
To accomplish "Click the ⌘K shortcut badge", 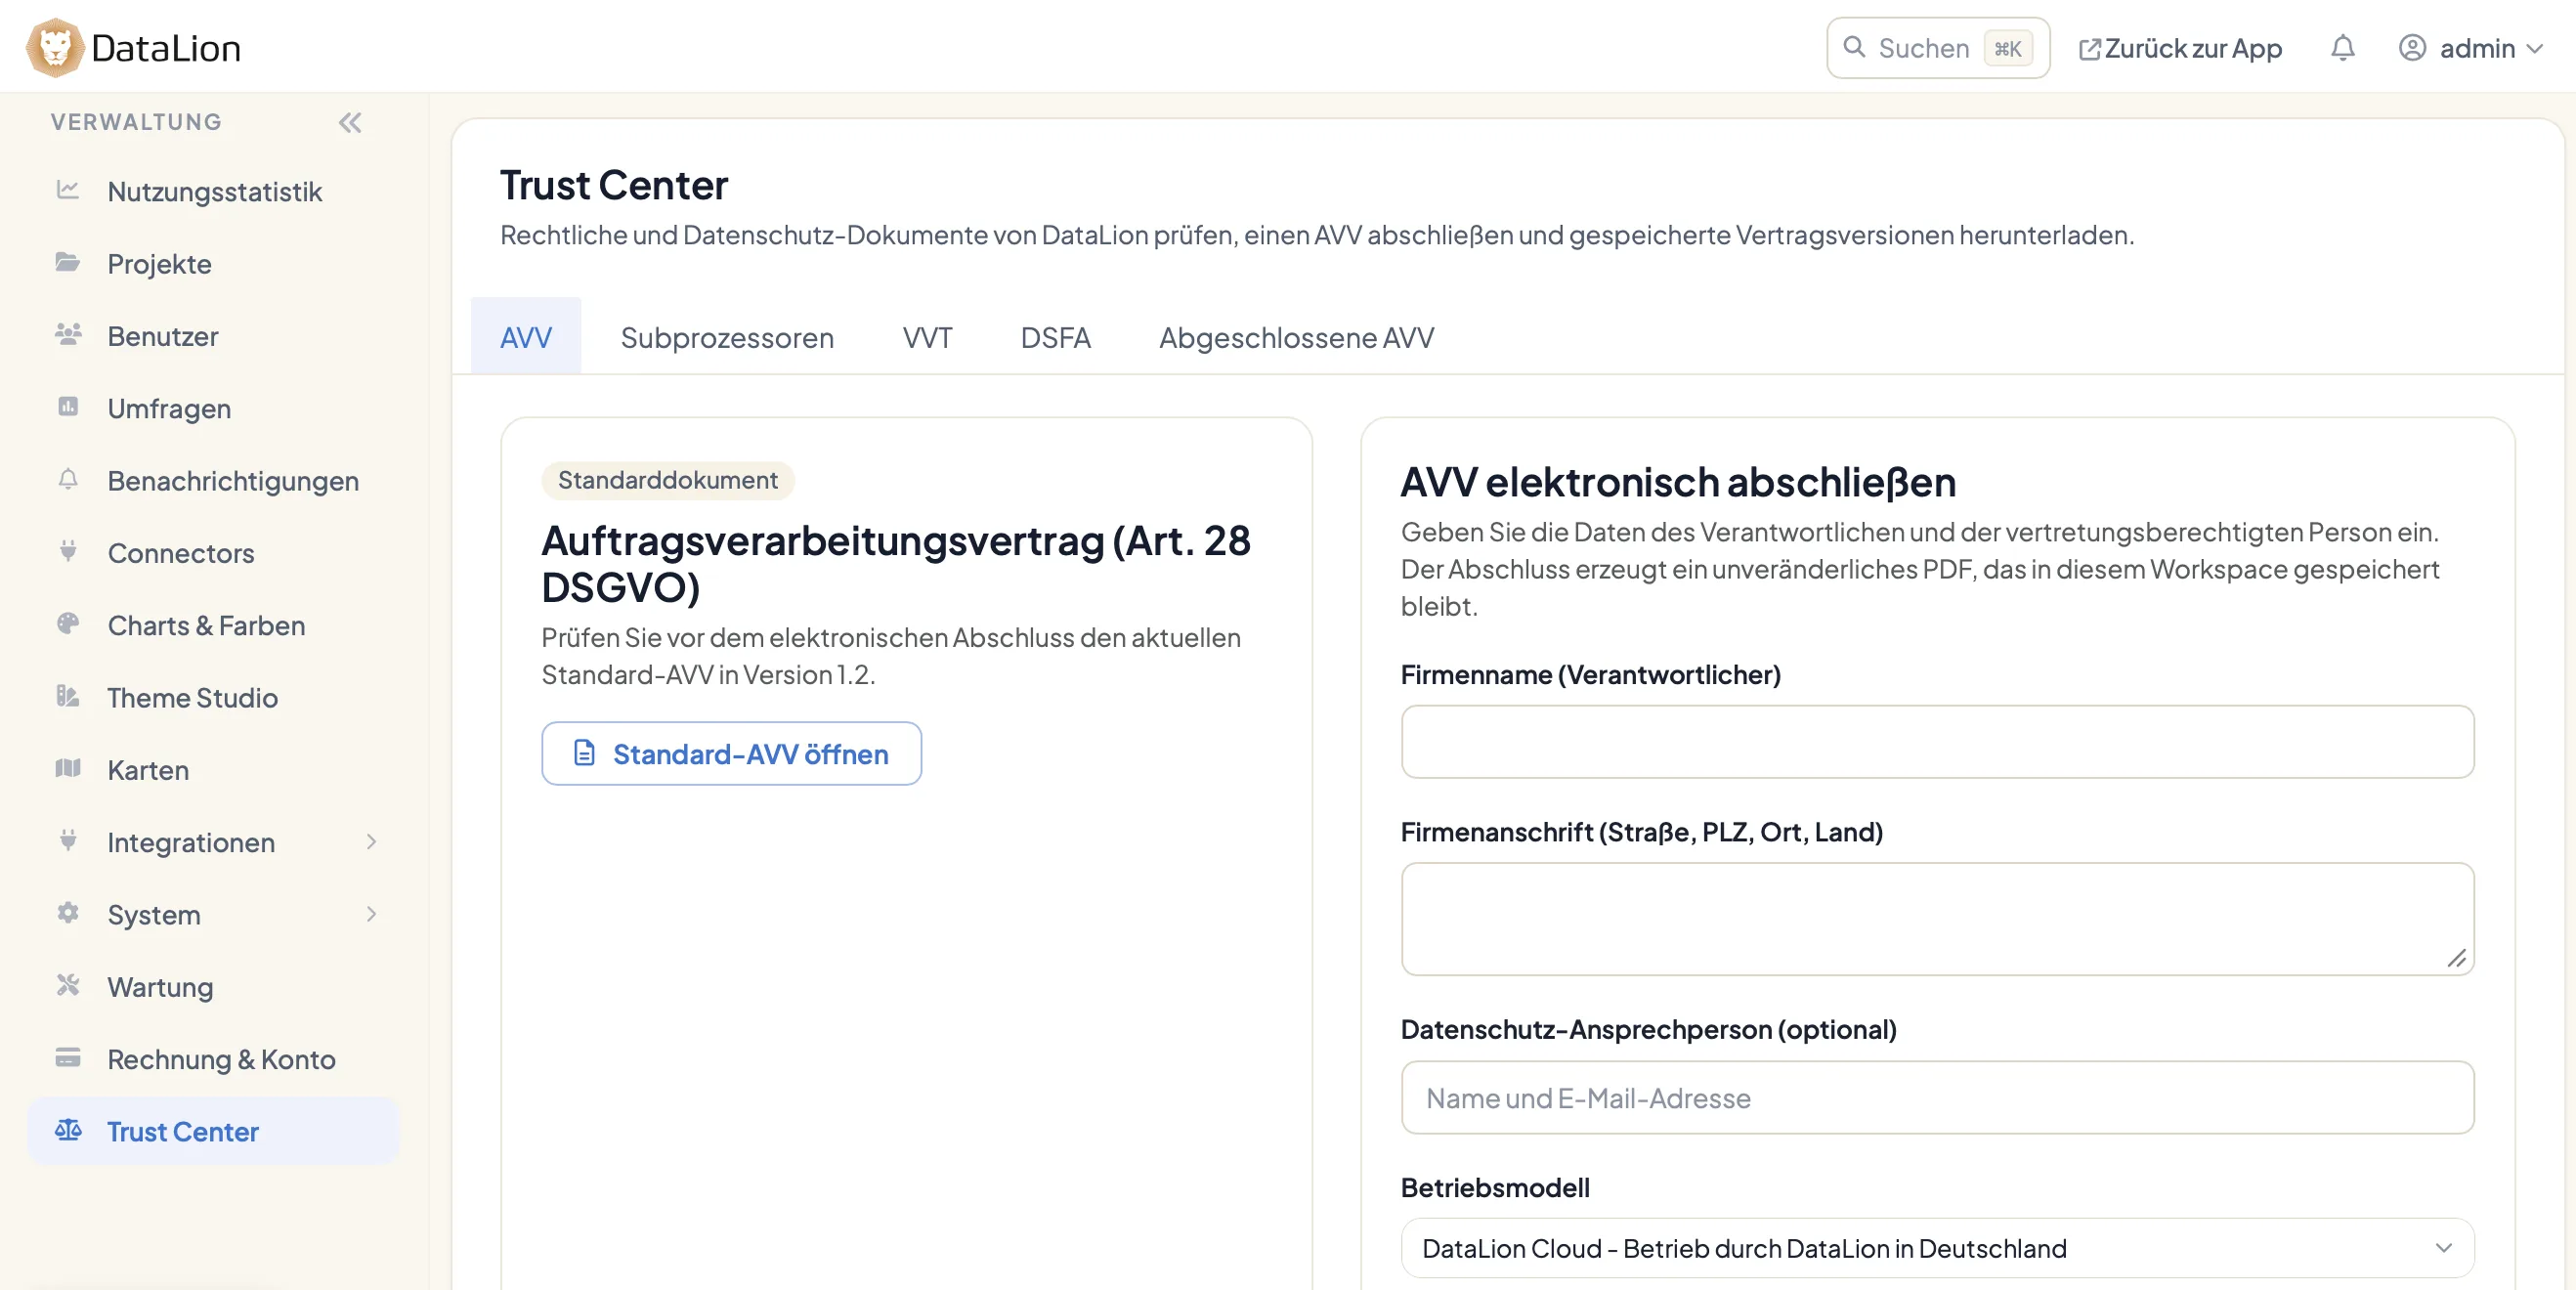I will click(2007, 48).
